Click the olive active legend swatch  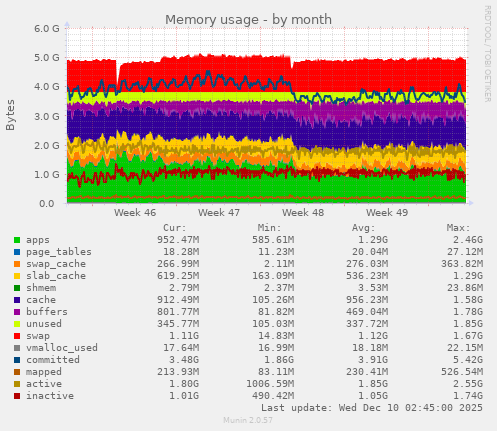click(17, 384)
